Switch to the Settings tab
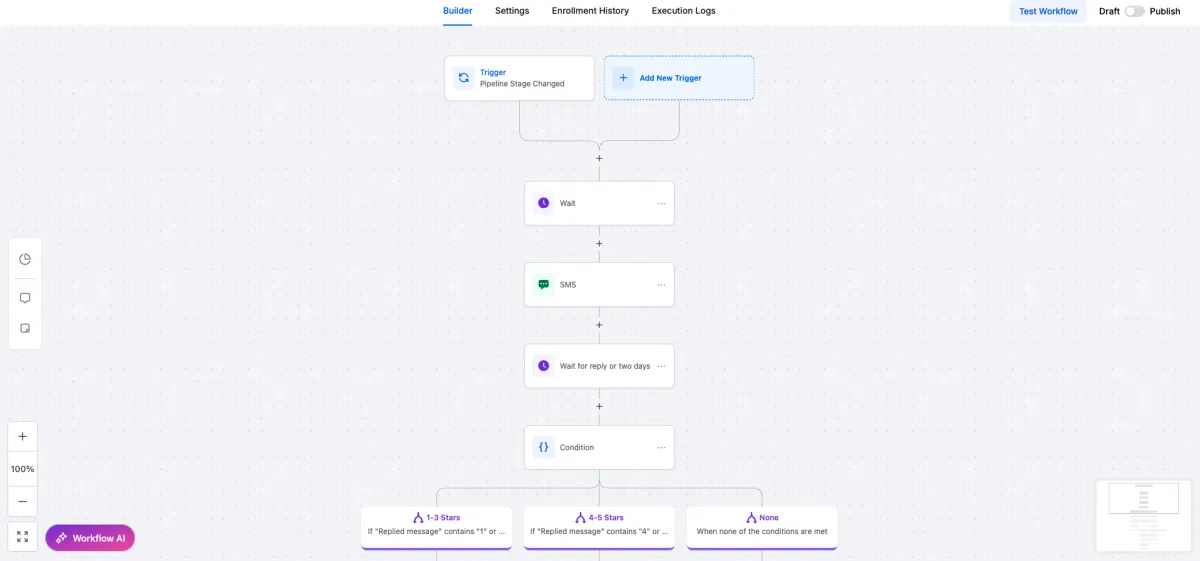Viewport: 1200px width, 561px height. [512, 11]
